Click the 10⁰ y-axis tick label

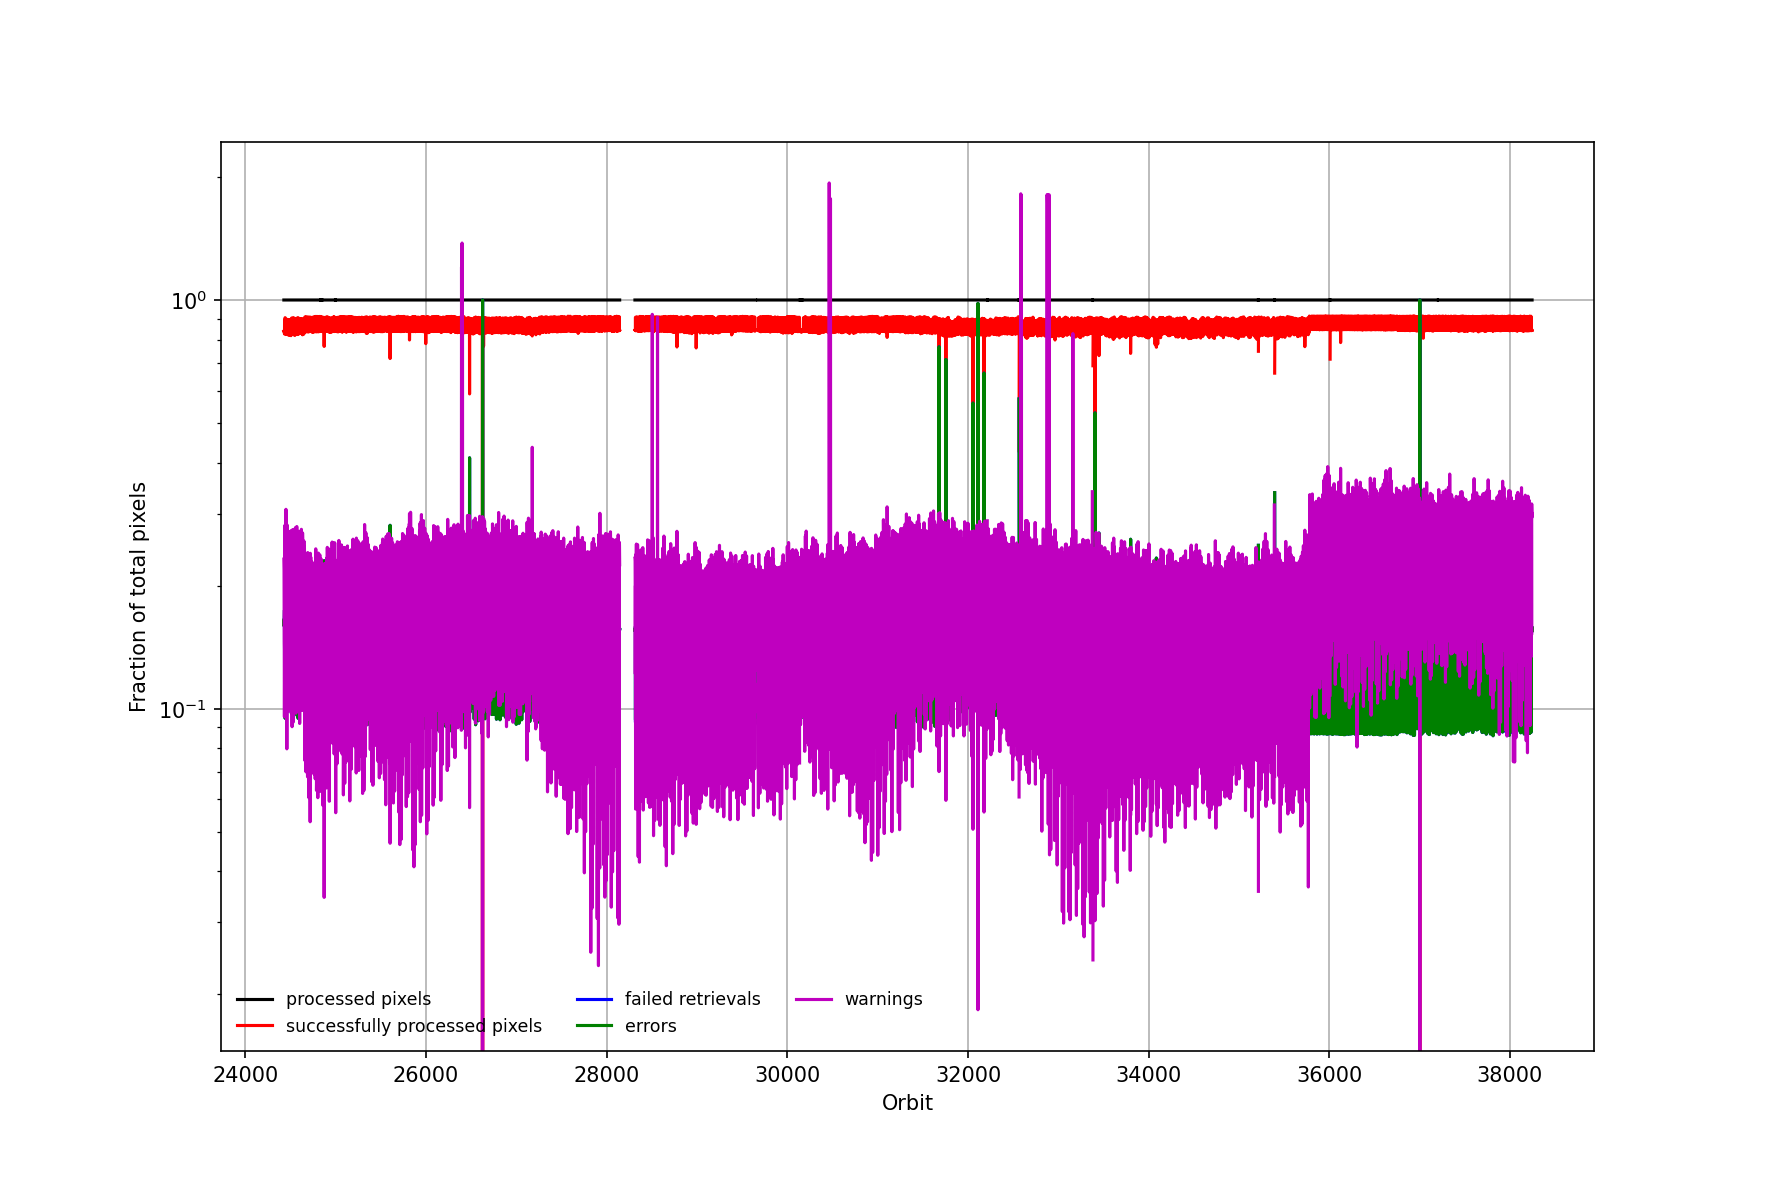click(x=188, y=300)
